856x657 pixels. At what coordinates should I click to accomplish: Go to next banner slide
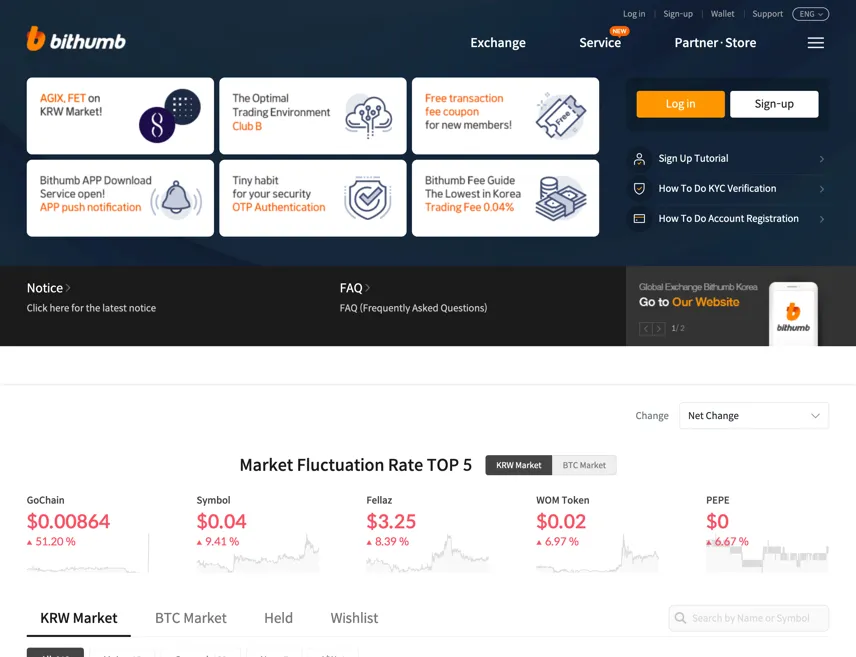(x=659, y=328)
